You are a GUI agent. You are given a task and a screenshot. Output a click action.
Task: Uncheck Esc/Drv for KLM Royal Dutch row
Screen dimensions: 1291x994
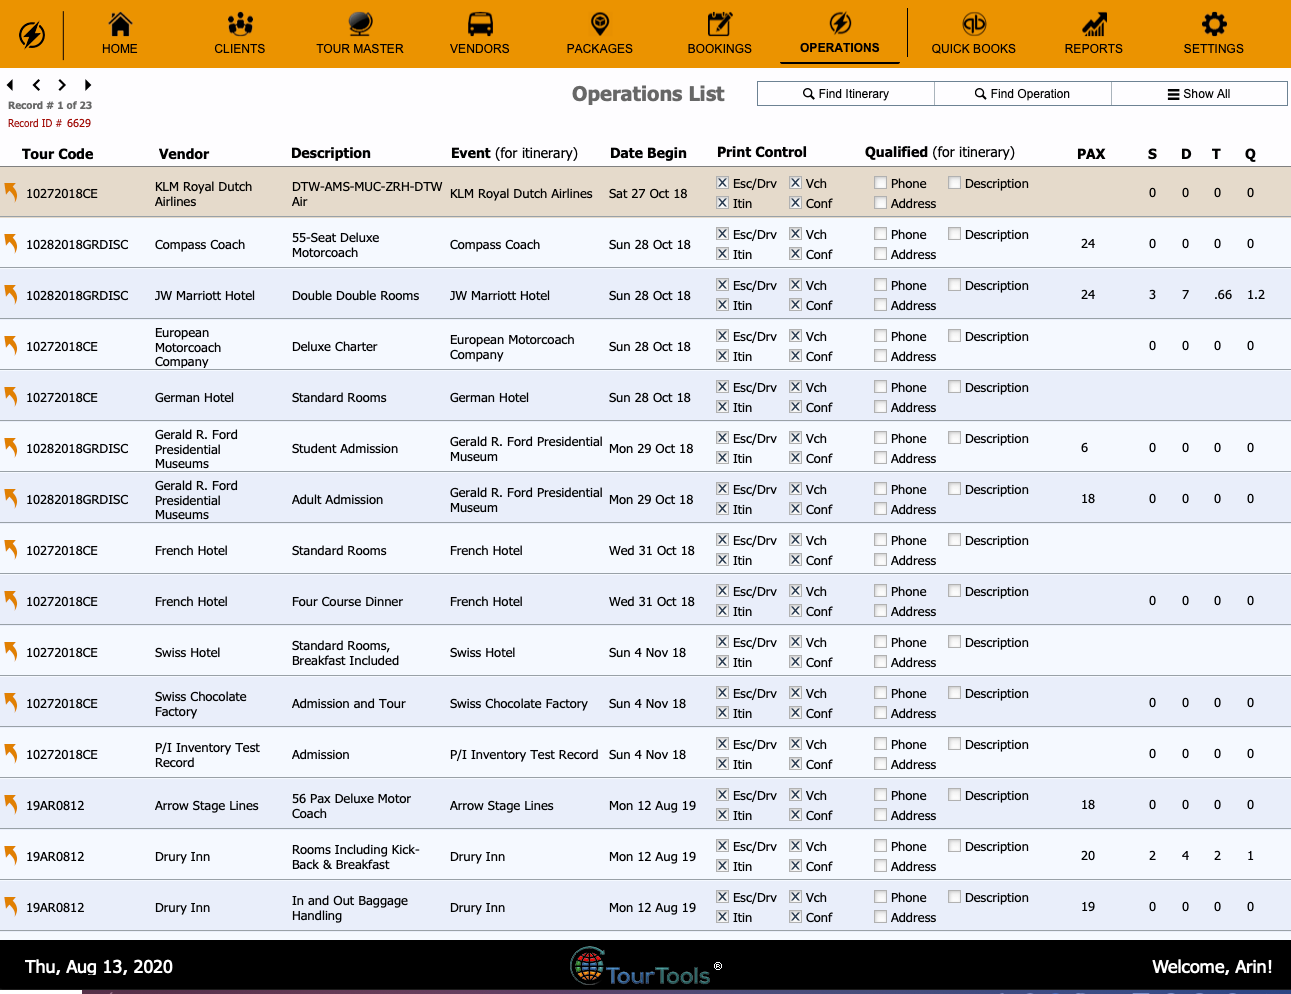pos(722,183)
